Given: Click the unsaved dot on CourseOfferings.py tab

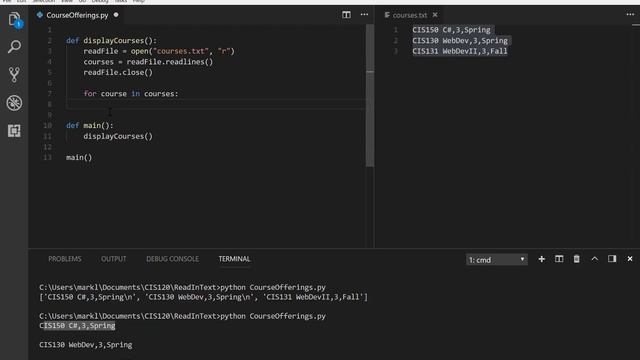Looking at the screenshot, I should pos(116,15).
